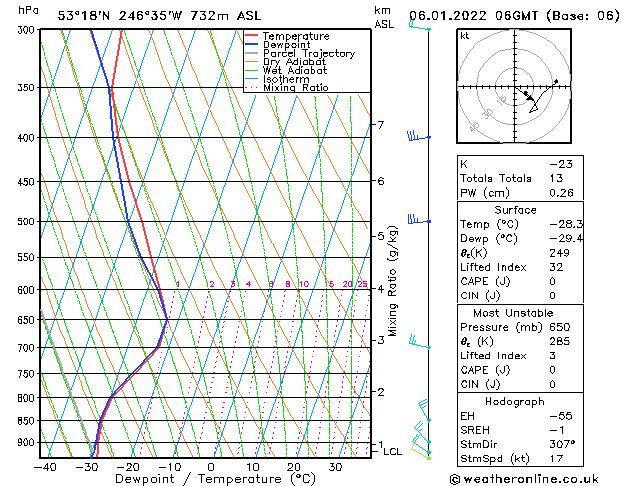Viewport: 629px width, 486px height.
Task: Click the 'Dewpoint / Temperature (°C)' axis title
Action: (x=215, y=479)
